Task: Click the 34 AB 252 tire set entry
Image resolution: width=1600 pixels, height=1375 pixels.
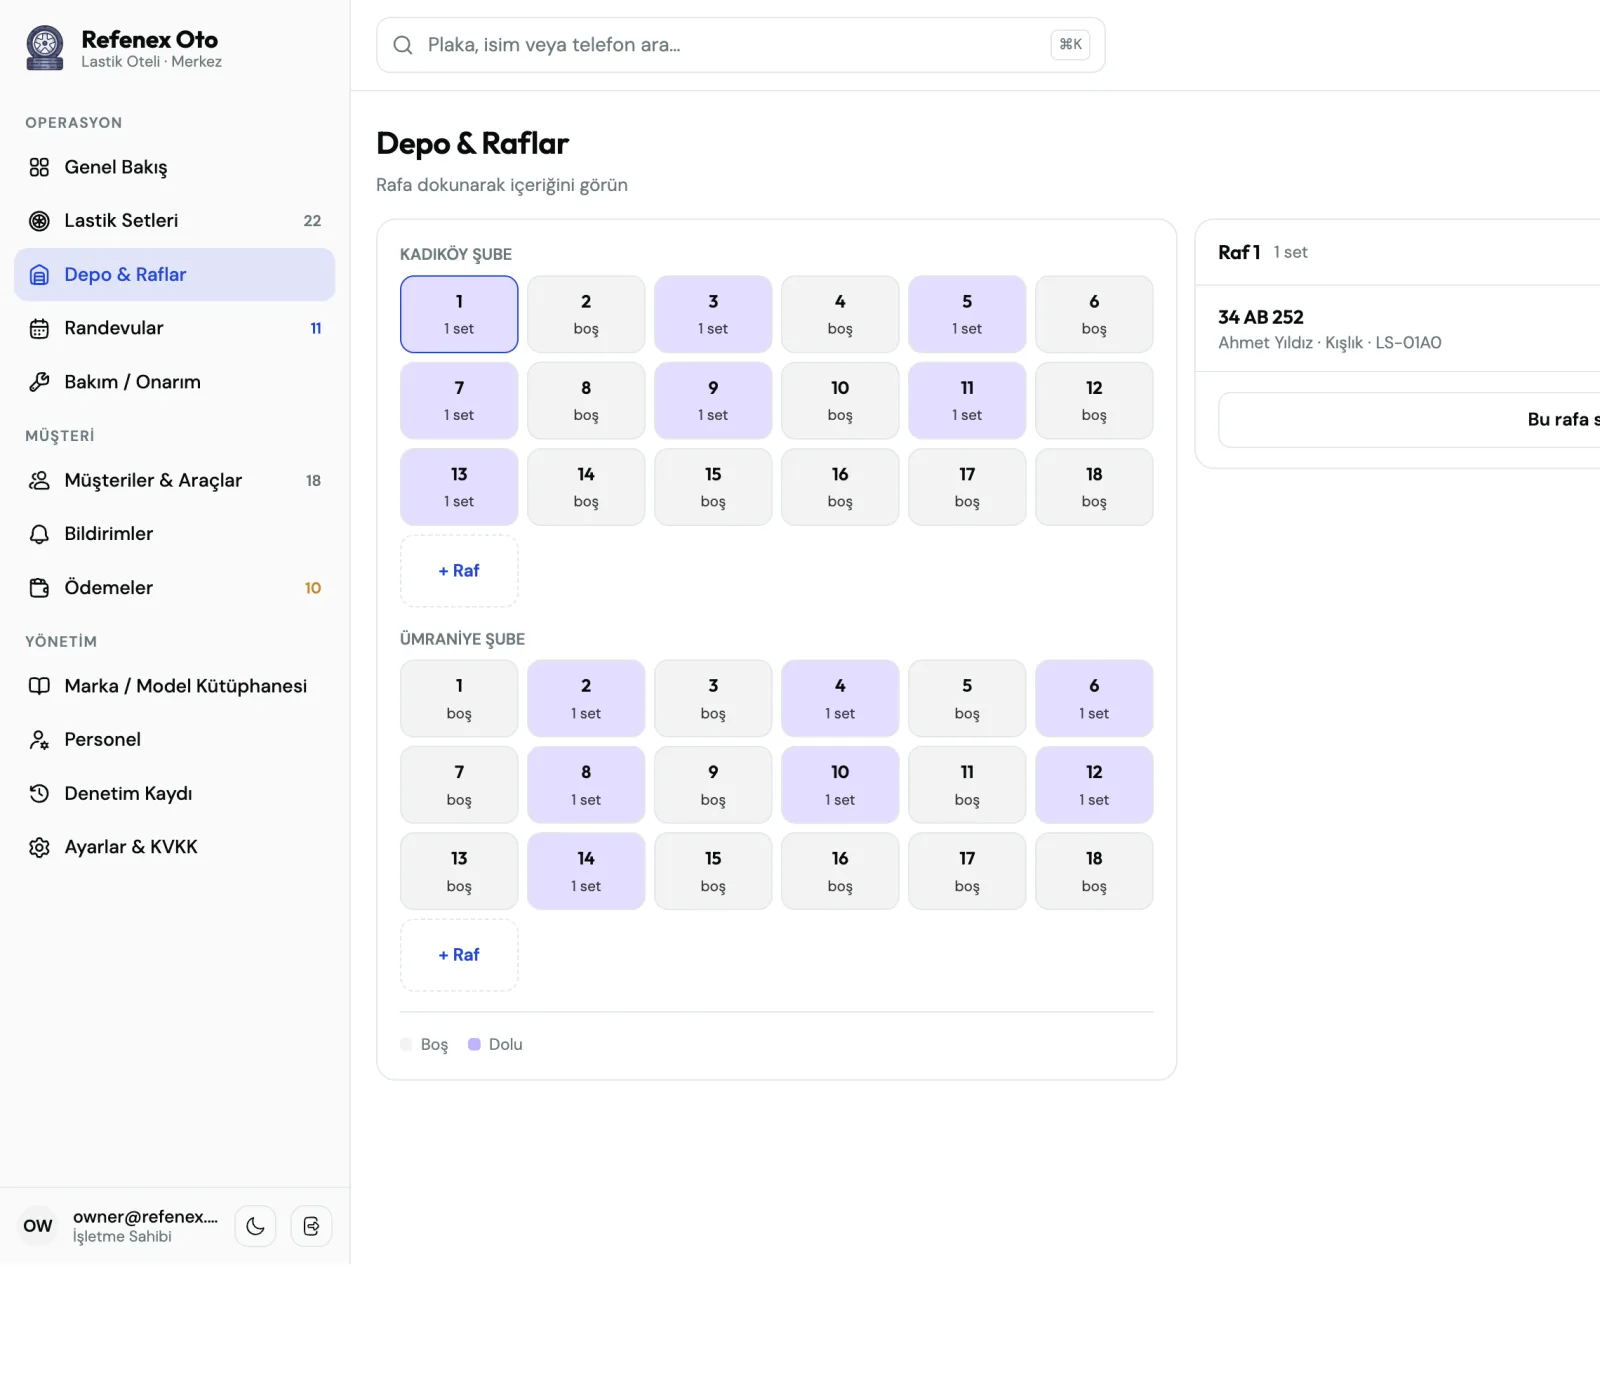Action: 1400,329
